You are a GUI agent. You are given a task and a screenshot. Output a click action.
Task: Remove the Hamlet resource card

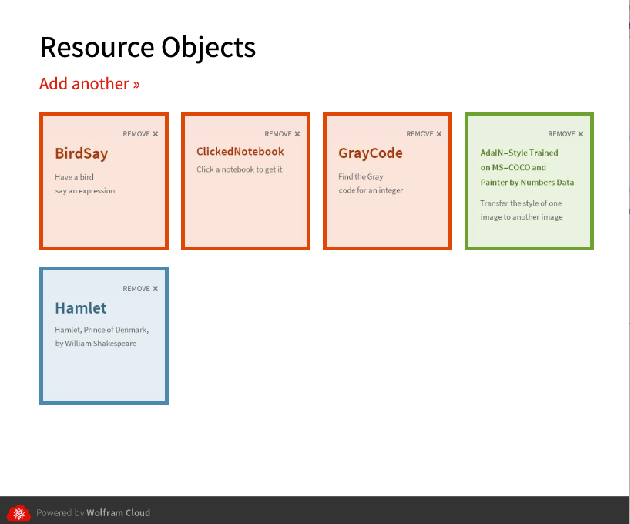click(140, 288)
